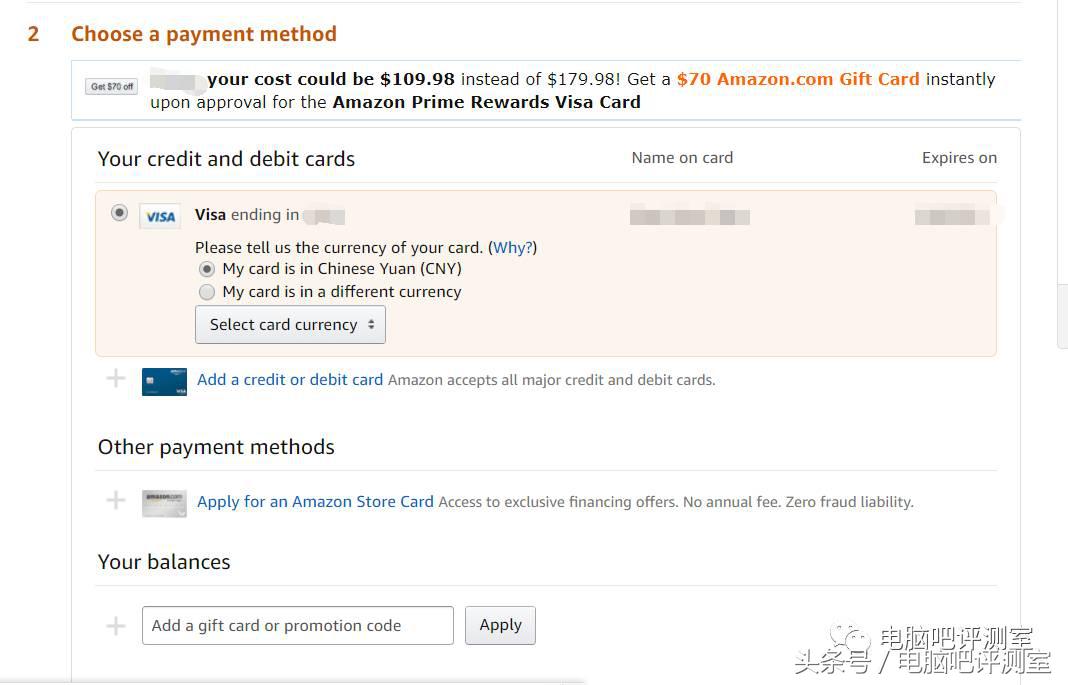Click the 'Choose a payment method' heading
1068x685 pixels.
[x=203, y=34]
